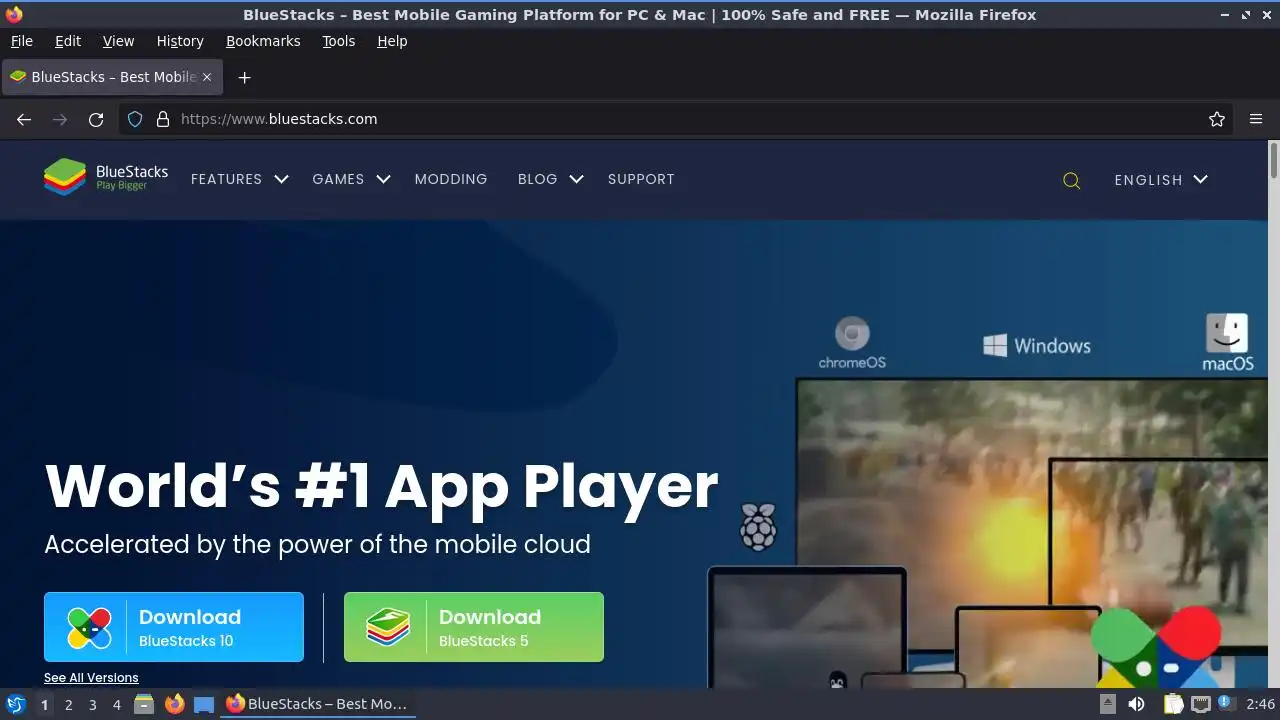1280x720 pixels.
Task: Expand the BLOG dropdown menu
Action: coord(551,179)
